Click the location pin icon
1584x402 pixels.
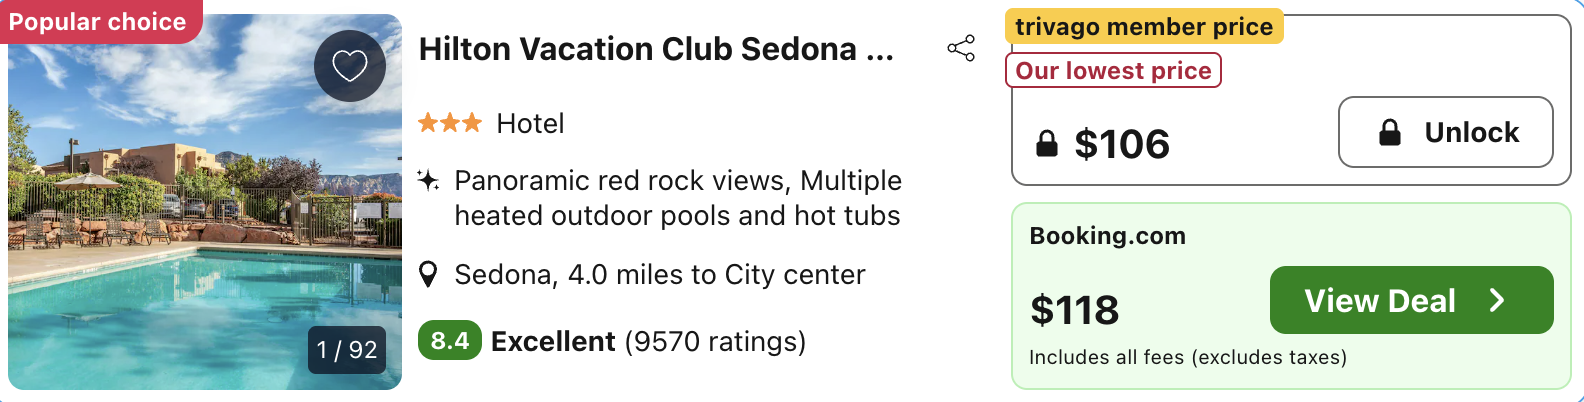pos(428,274)
